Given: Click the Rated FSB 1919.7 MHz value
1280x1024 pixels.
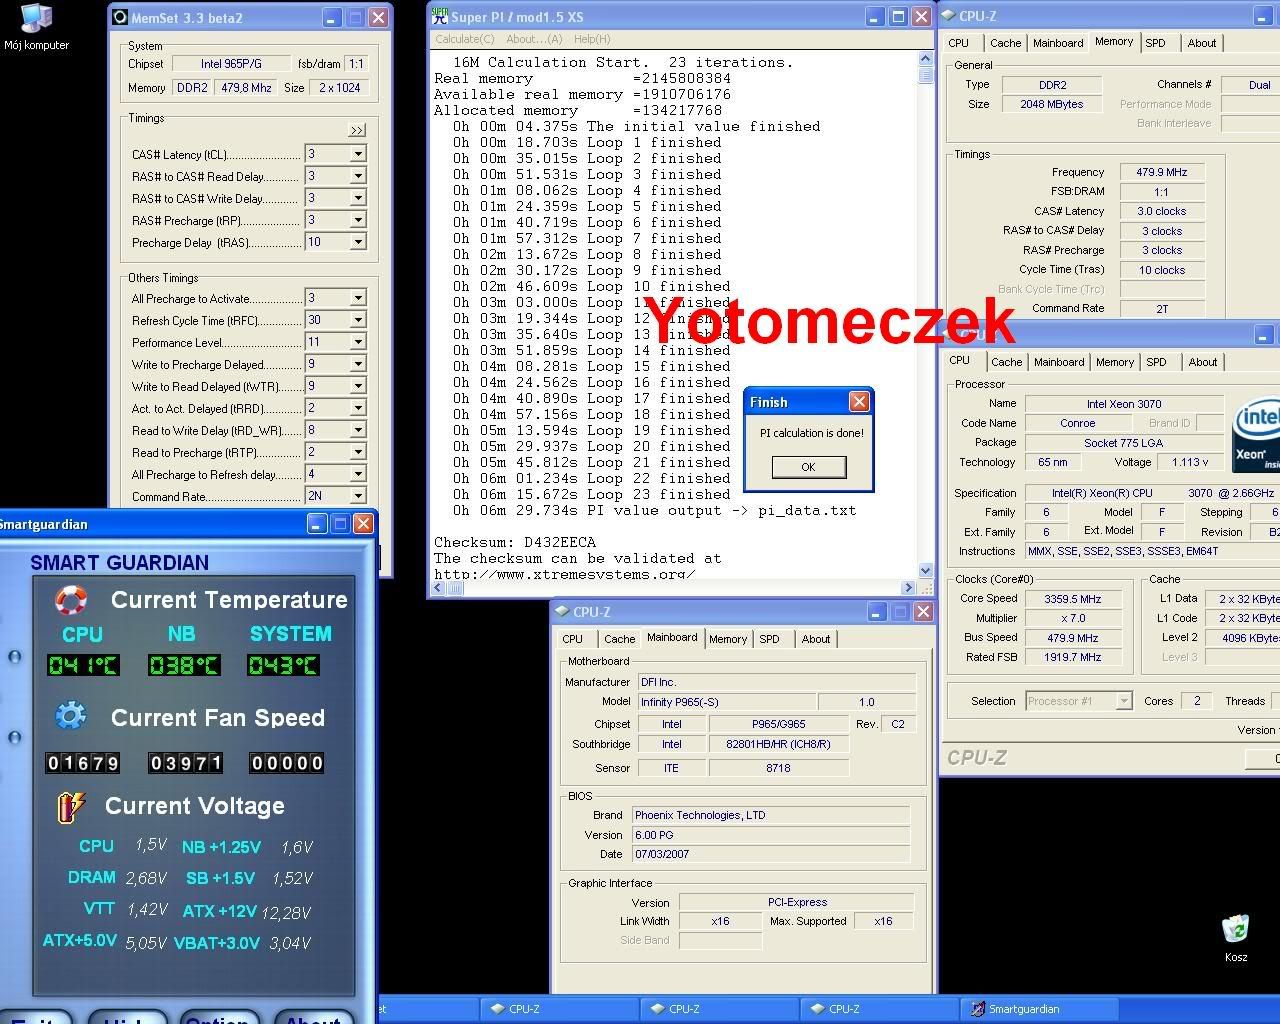Looking at the screenshot, I should click(x=1072, y=657).
